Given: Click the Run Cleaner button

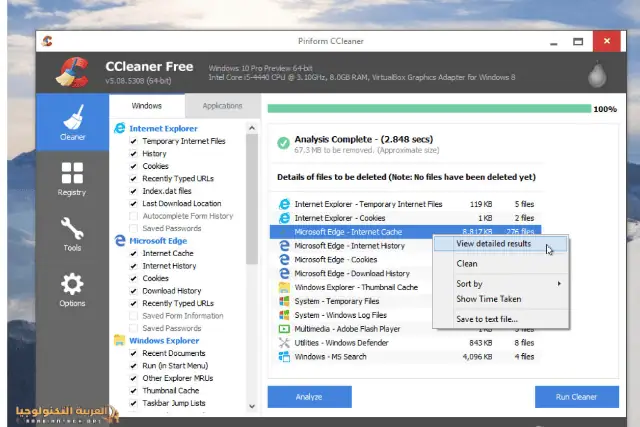Looking at the screenshot, I should pos(577,397).
